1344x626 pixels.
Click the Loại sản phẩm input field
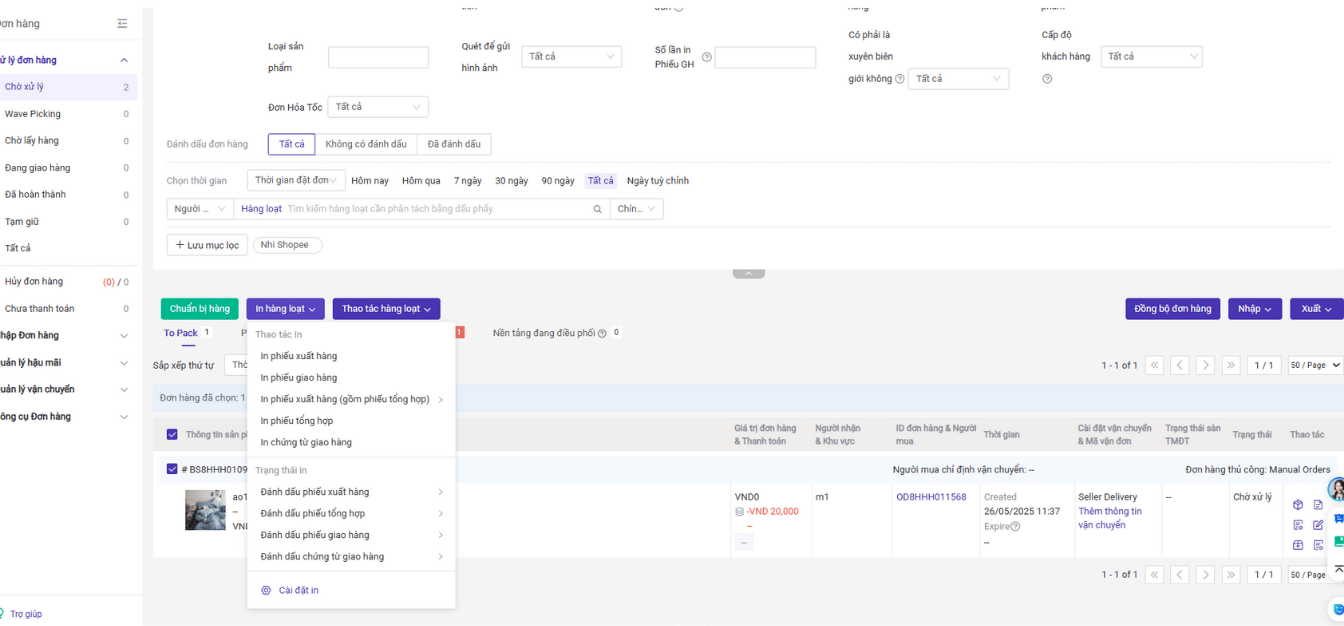[x=378, y=58]
